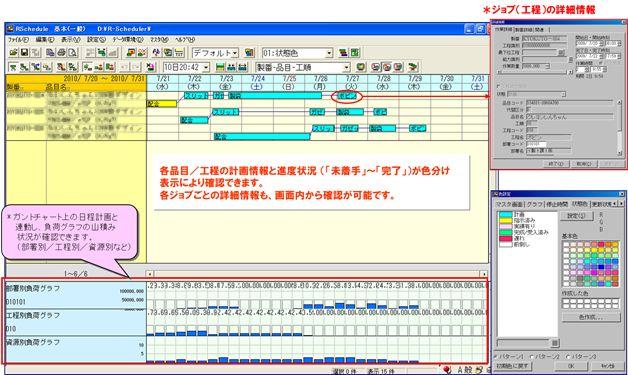The width and height of the screenshot is (628, 375).
Task: Open the ファイル(F) menu
Action: click(x=18, y=40)
